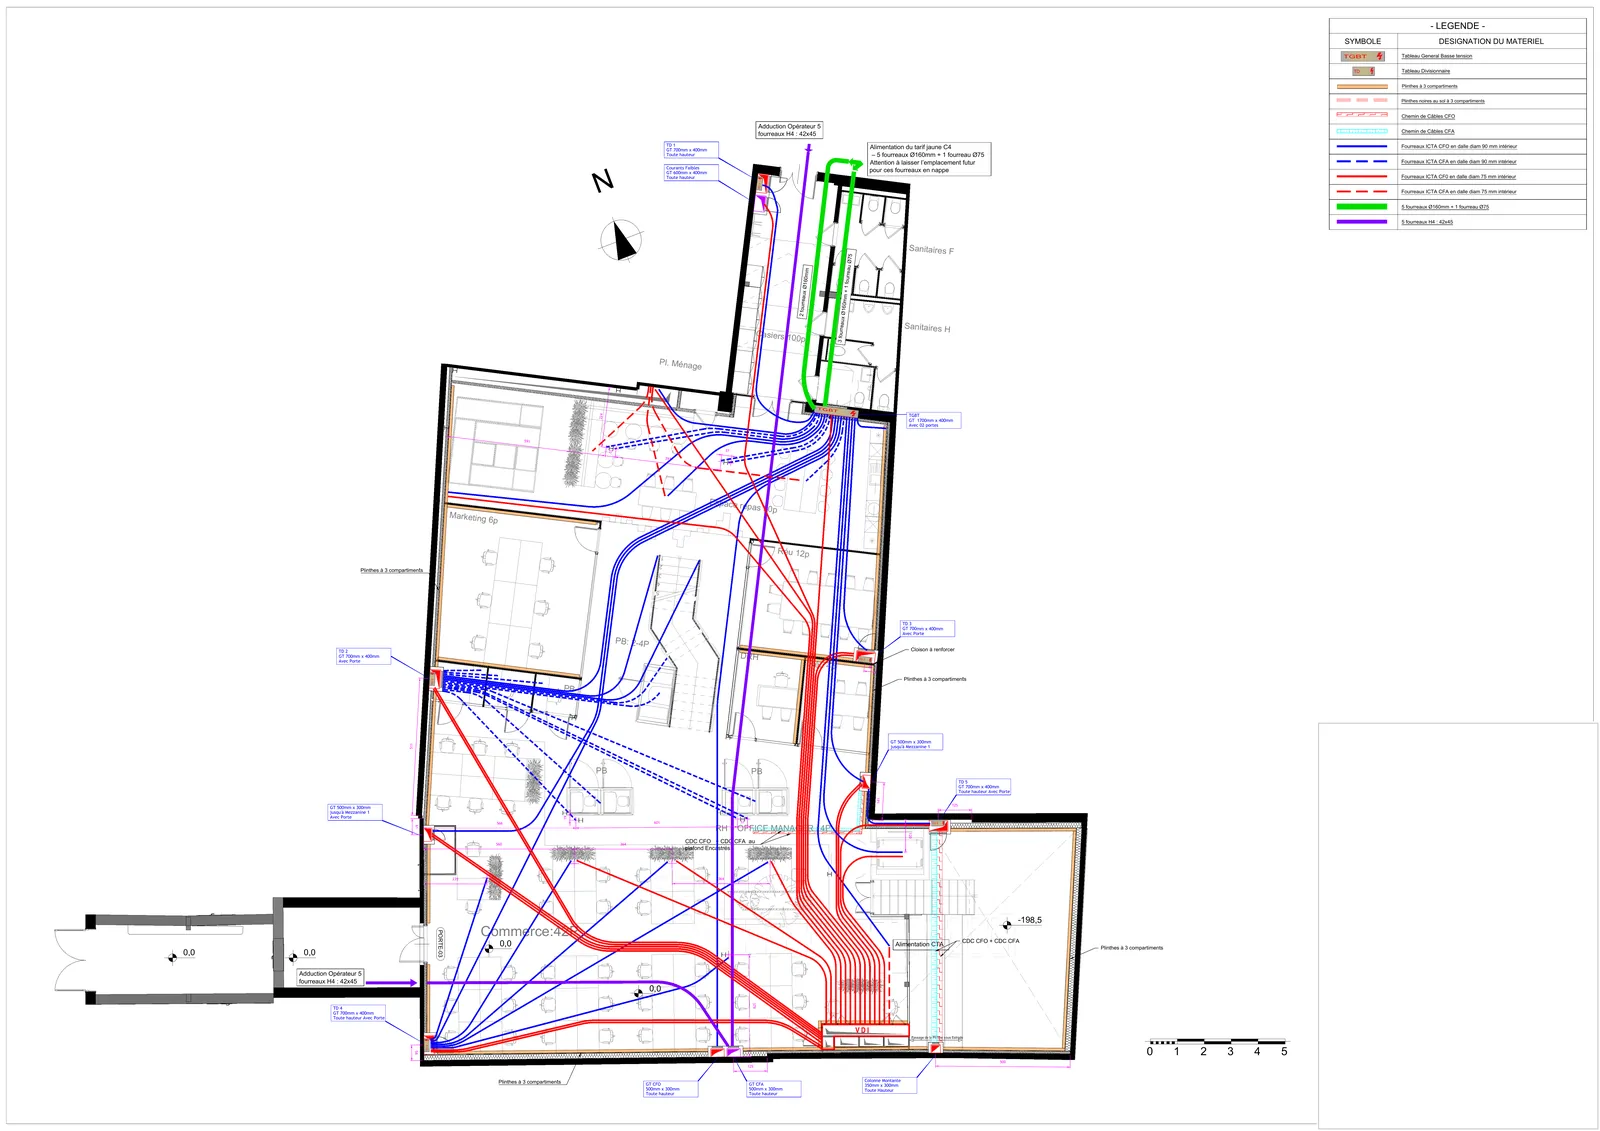1600x1131 pixels.
Task: Click the red Chemin de Câbles CFO legend symbol
Action: tap(1363, 116)
